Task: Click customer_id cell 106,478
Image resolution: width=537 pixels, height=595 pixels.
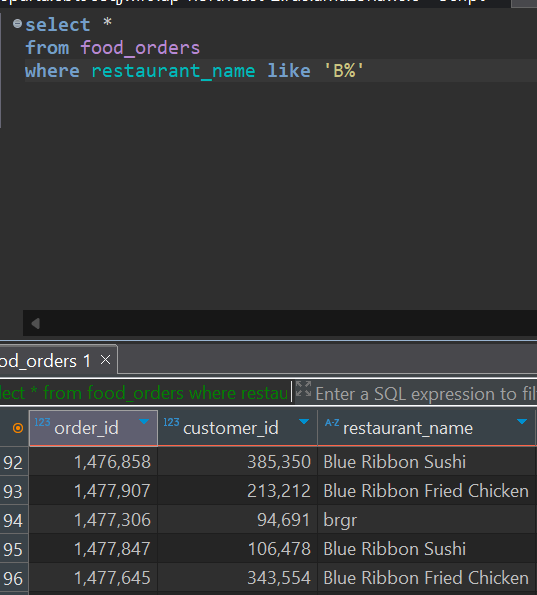Action: [238, 549]
